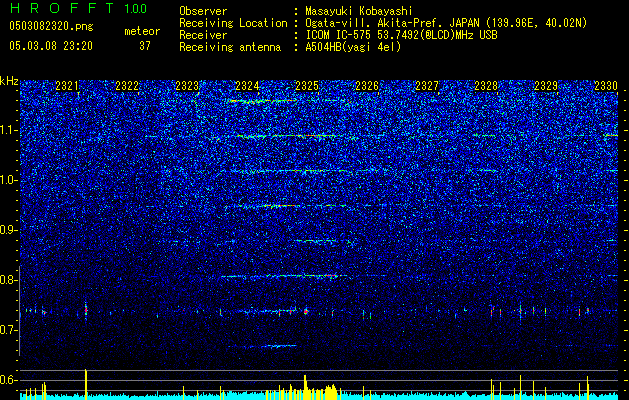Click the 2330 time marker
The image size is (629, 400).
pyautogui.click(x=606, y=86)
